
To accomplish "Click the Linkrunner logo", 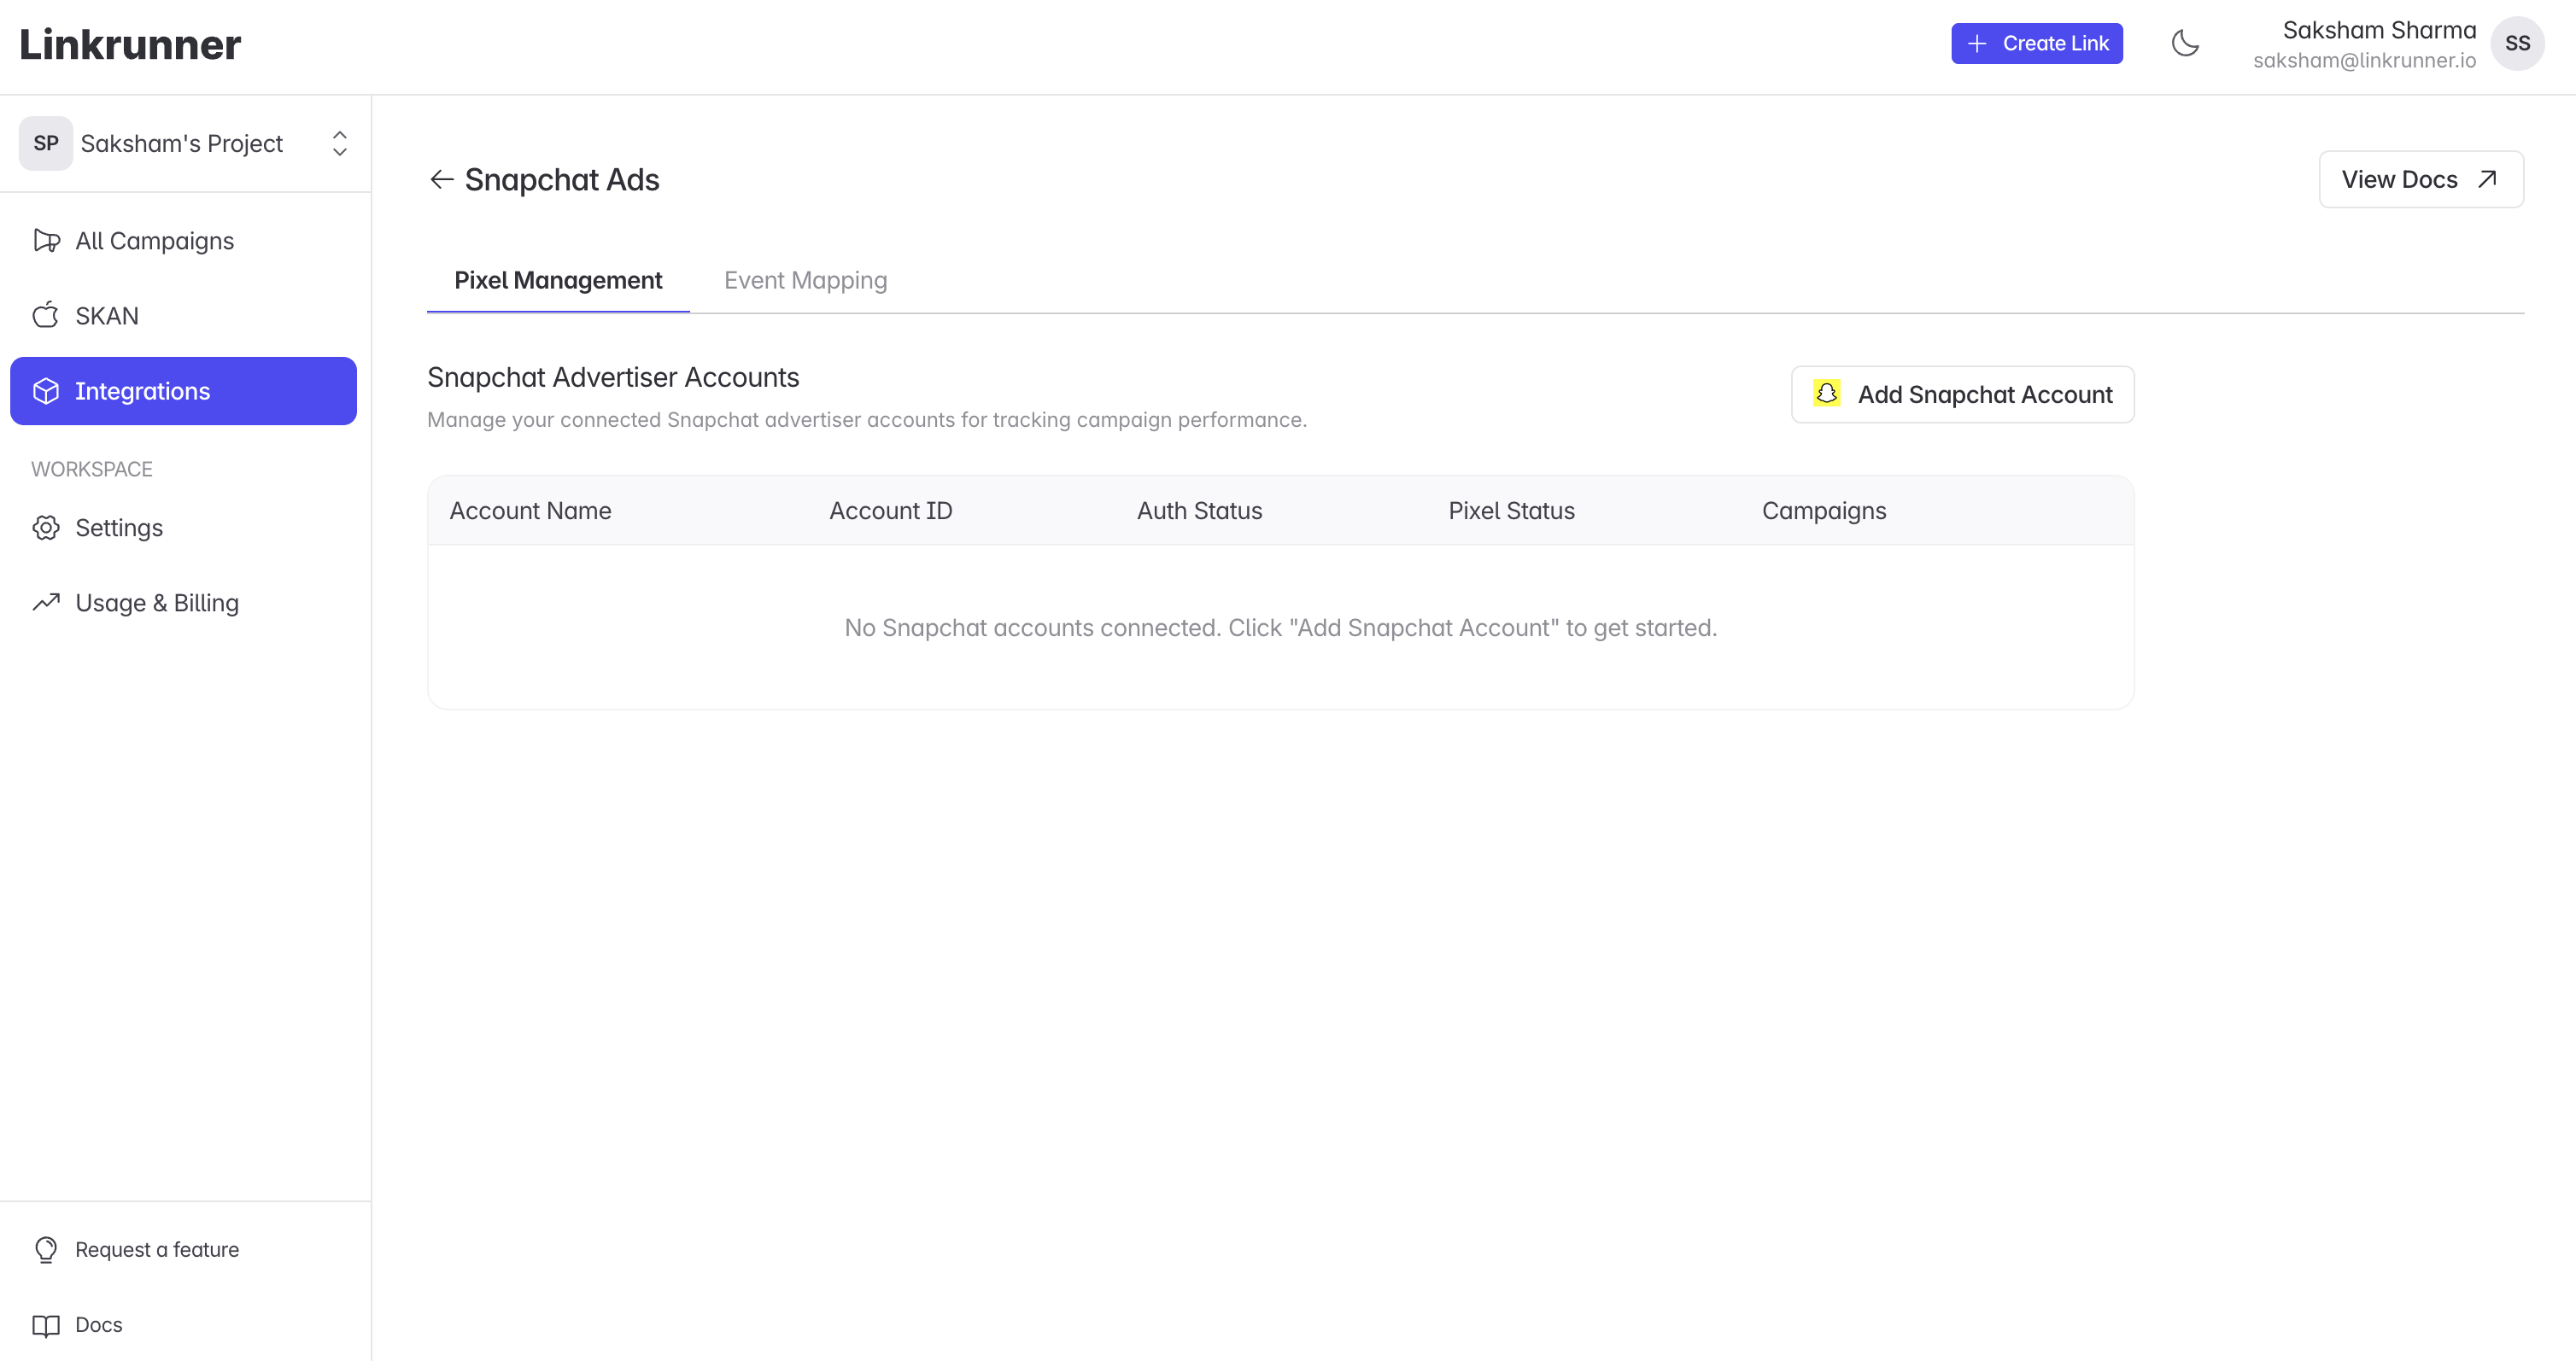I will point(130,43).
